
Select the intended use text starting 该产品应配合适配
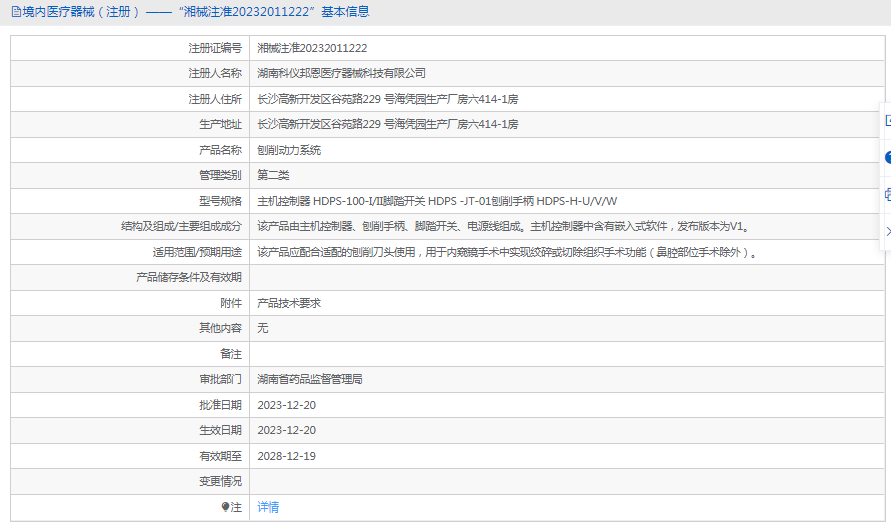(507, 252)
